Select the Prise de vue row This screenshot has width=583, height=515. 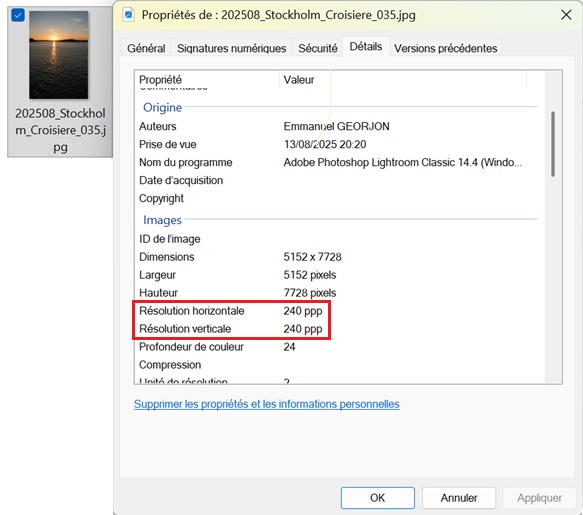click(336, 144)
